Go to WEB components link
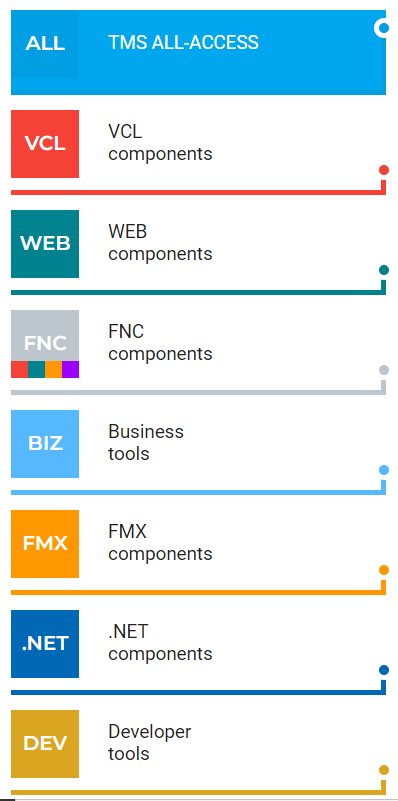This screenshot has width=398, height=801. 160,243
